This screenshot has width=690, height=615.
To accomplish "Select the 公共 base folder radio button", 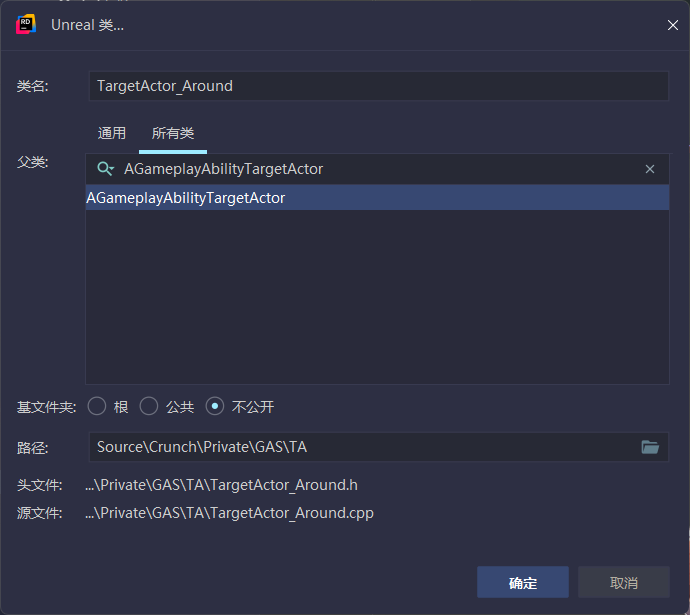I will (x=149, y=406).
